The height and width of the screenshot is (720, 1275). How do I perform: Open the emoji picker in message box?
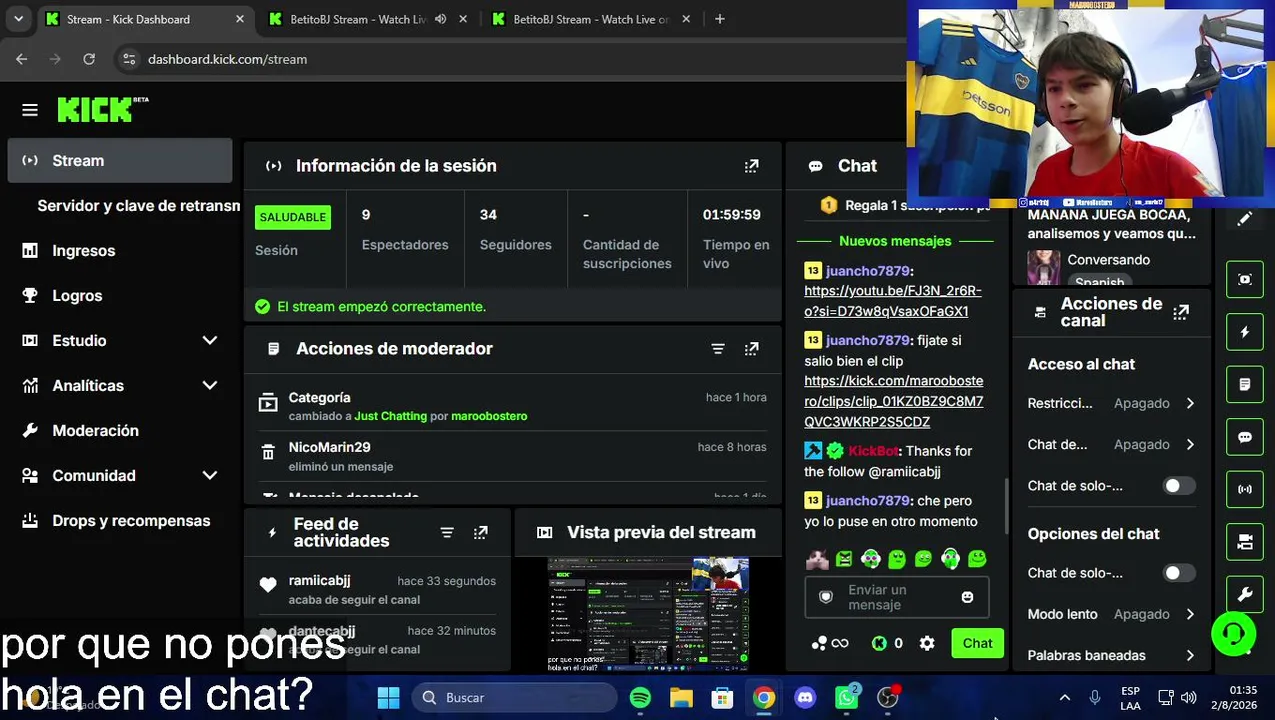[x=967, y=597]
